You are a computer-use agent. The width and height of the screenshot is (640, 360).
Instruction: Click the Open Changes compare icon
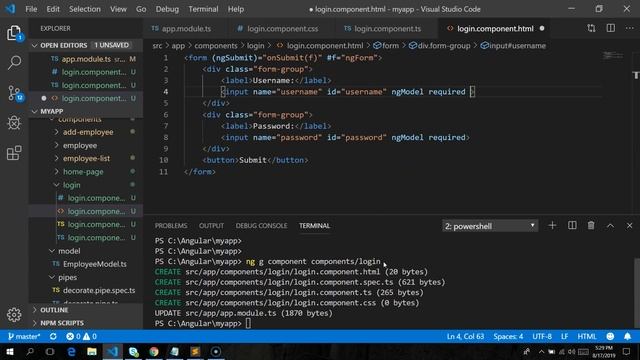591,28
